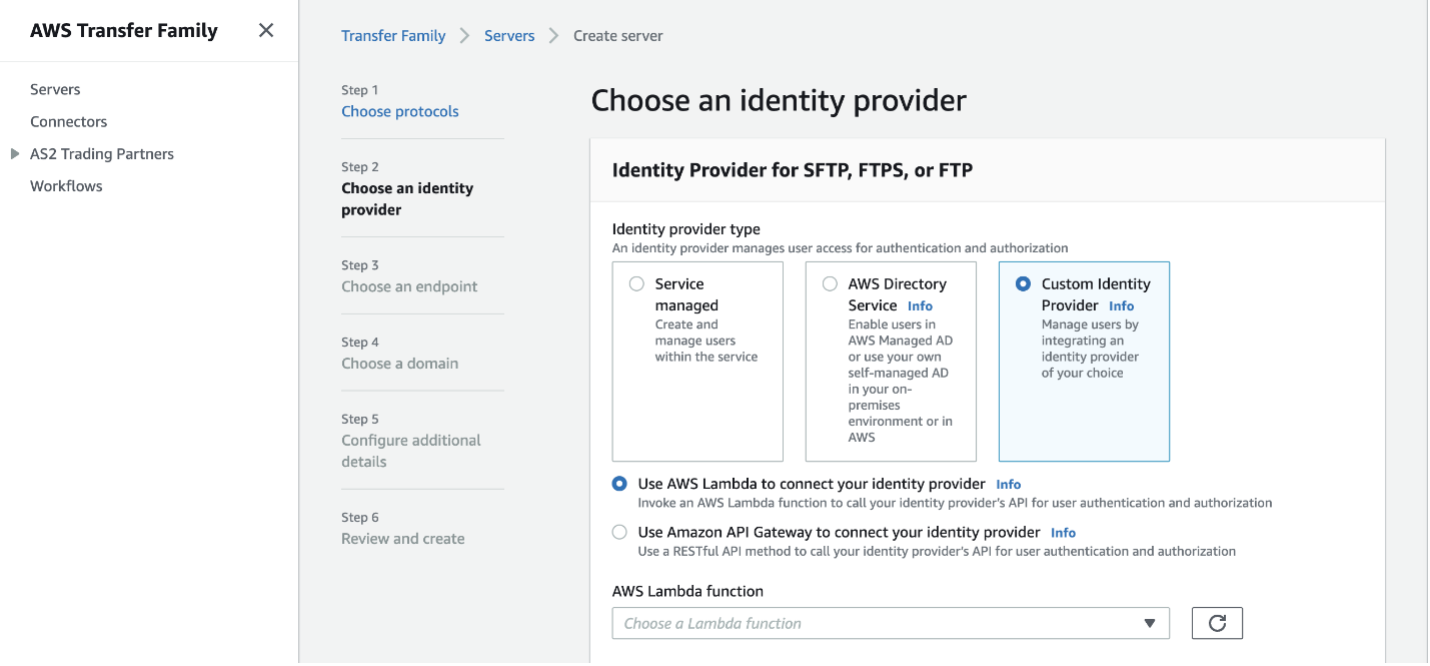Image resolution: width=1430 pixels, height=666 pixels.
Task: Open Info for the AWS Lambda option
Action: coord(1008,484)
